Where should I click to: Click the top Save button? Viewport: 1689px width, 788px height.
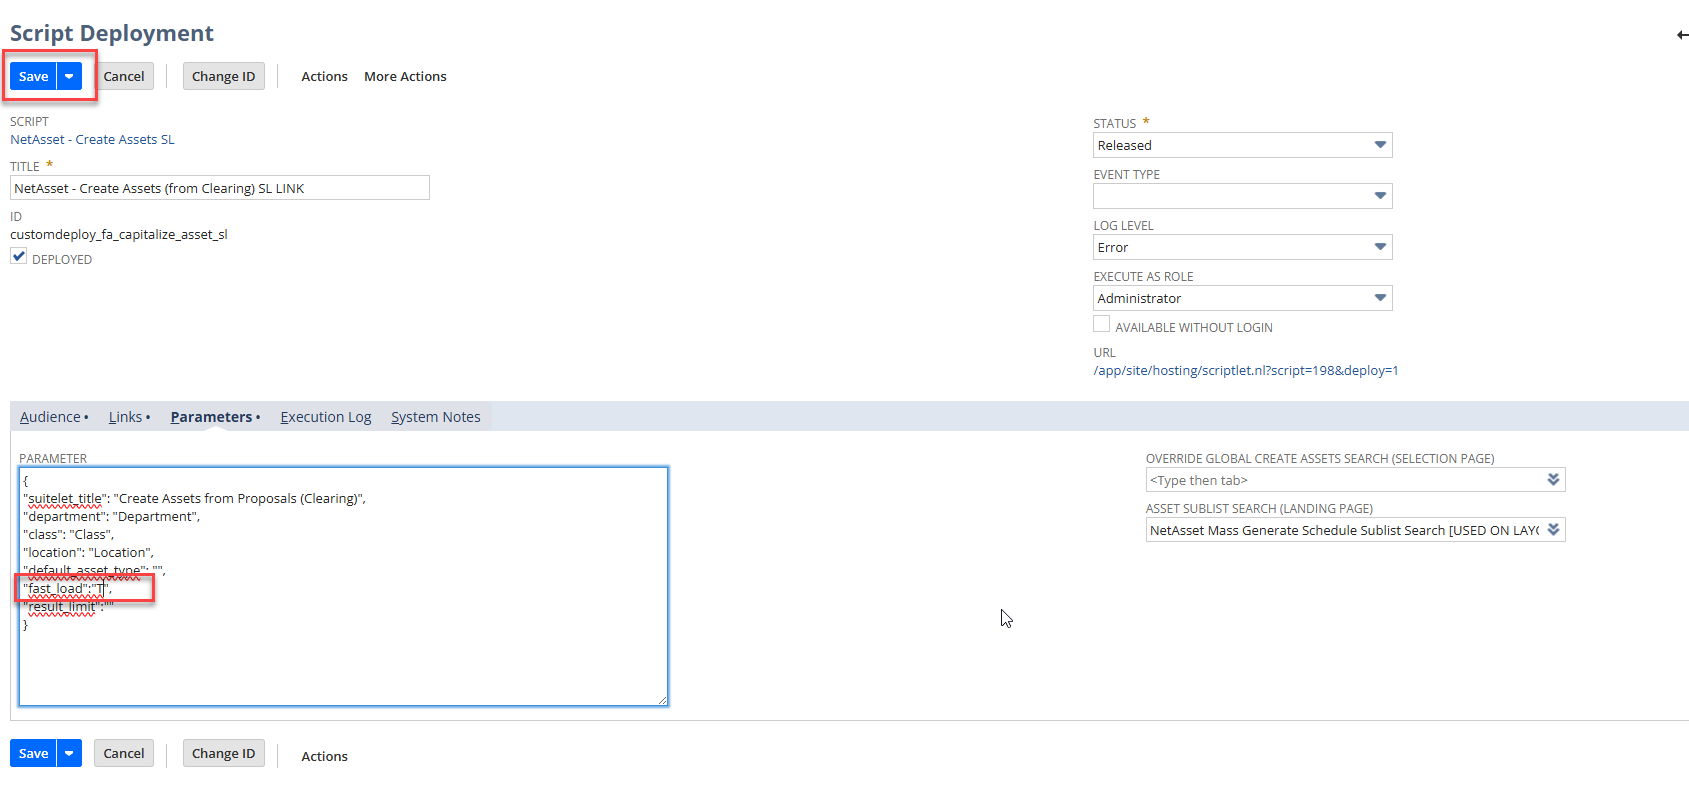pyautogui.click(x=33, y=77)
